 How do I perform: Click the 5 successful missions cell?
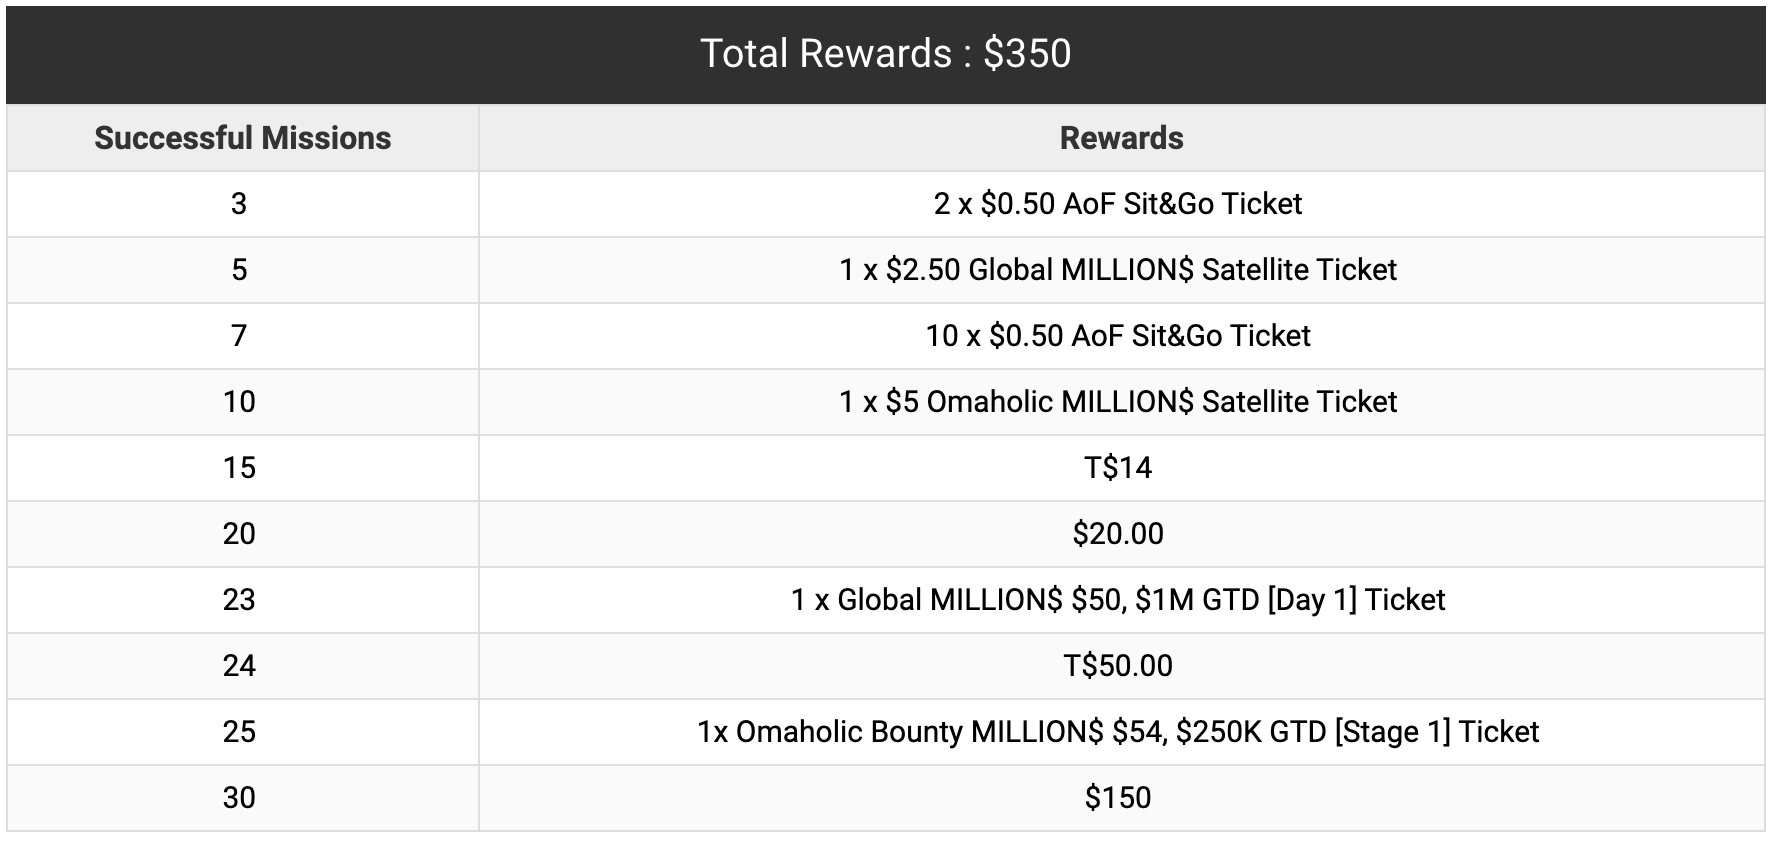[239, 270]
